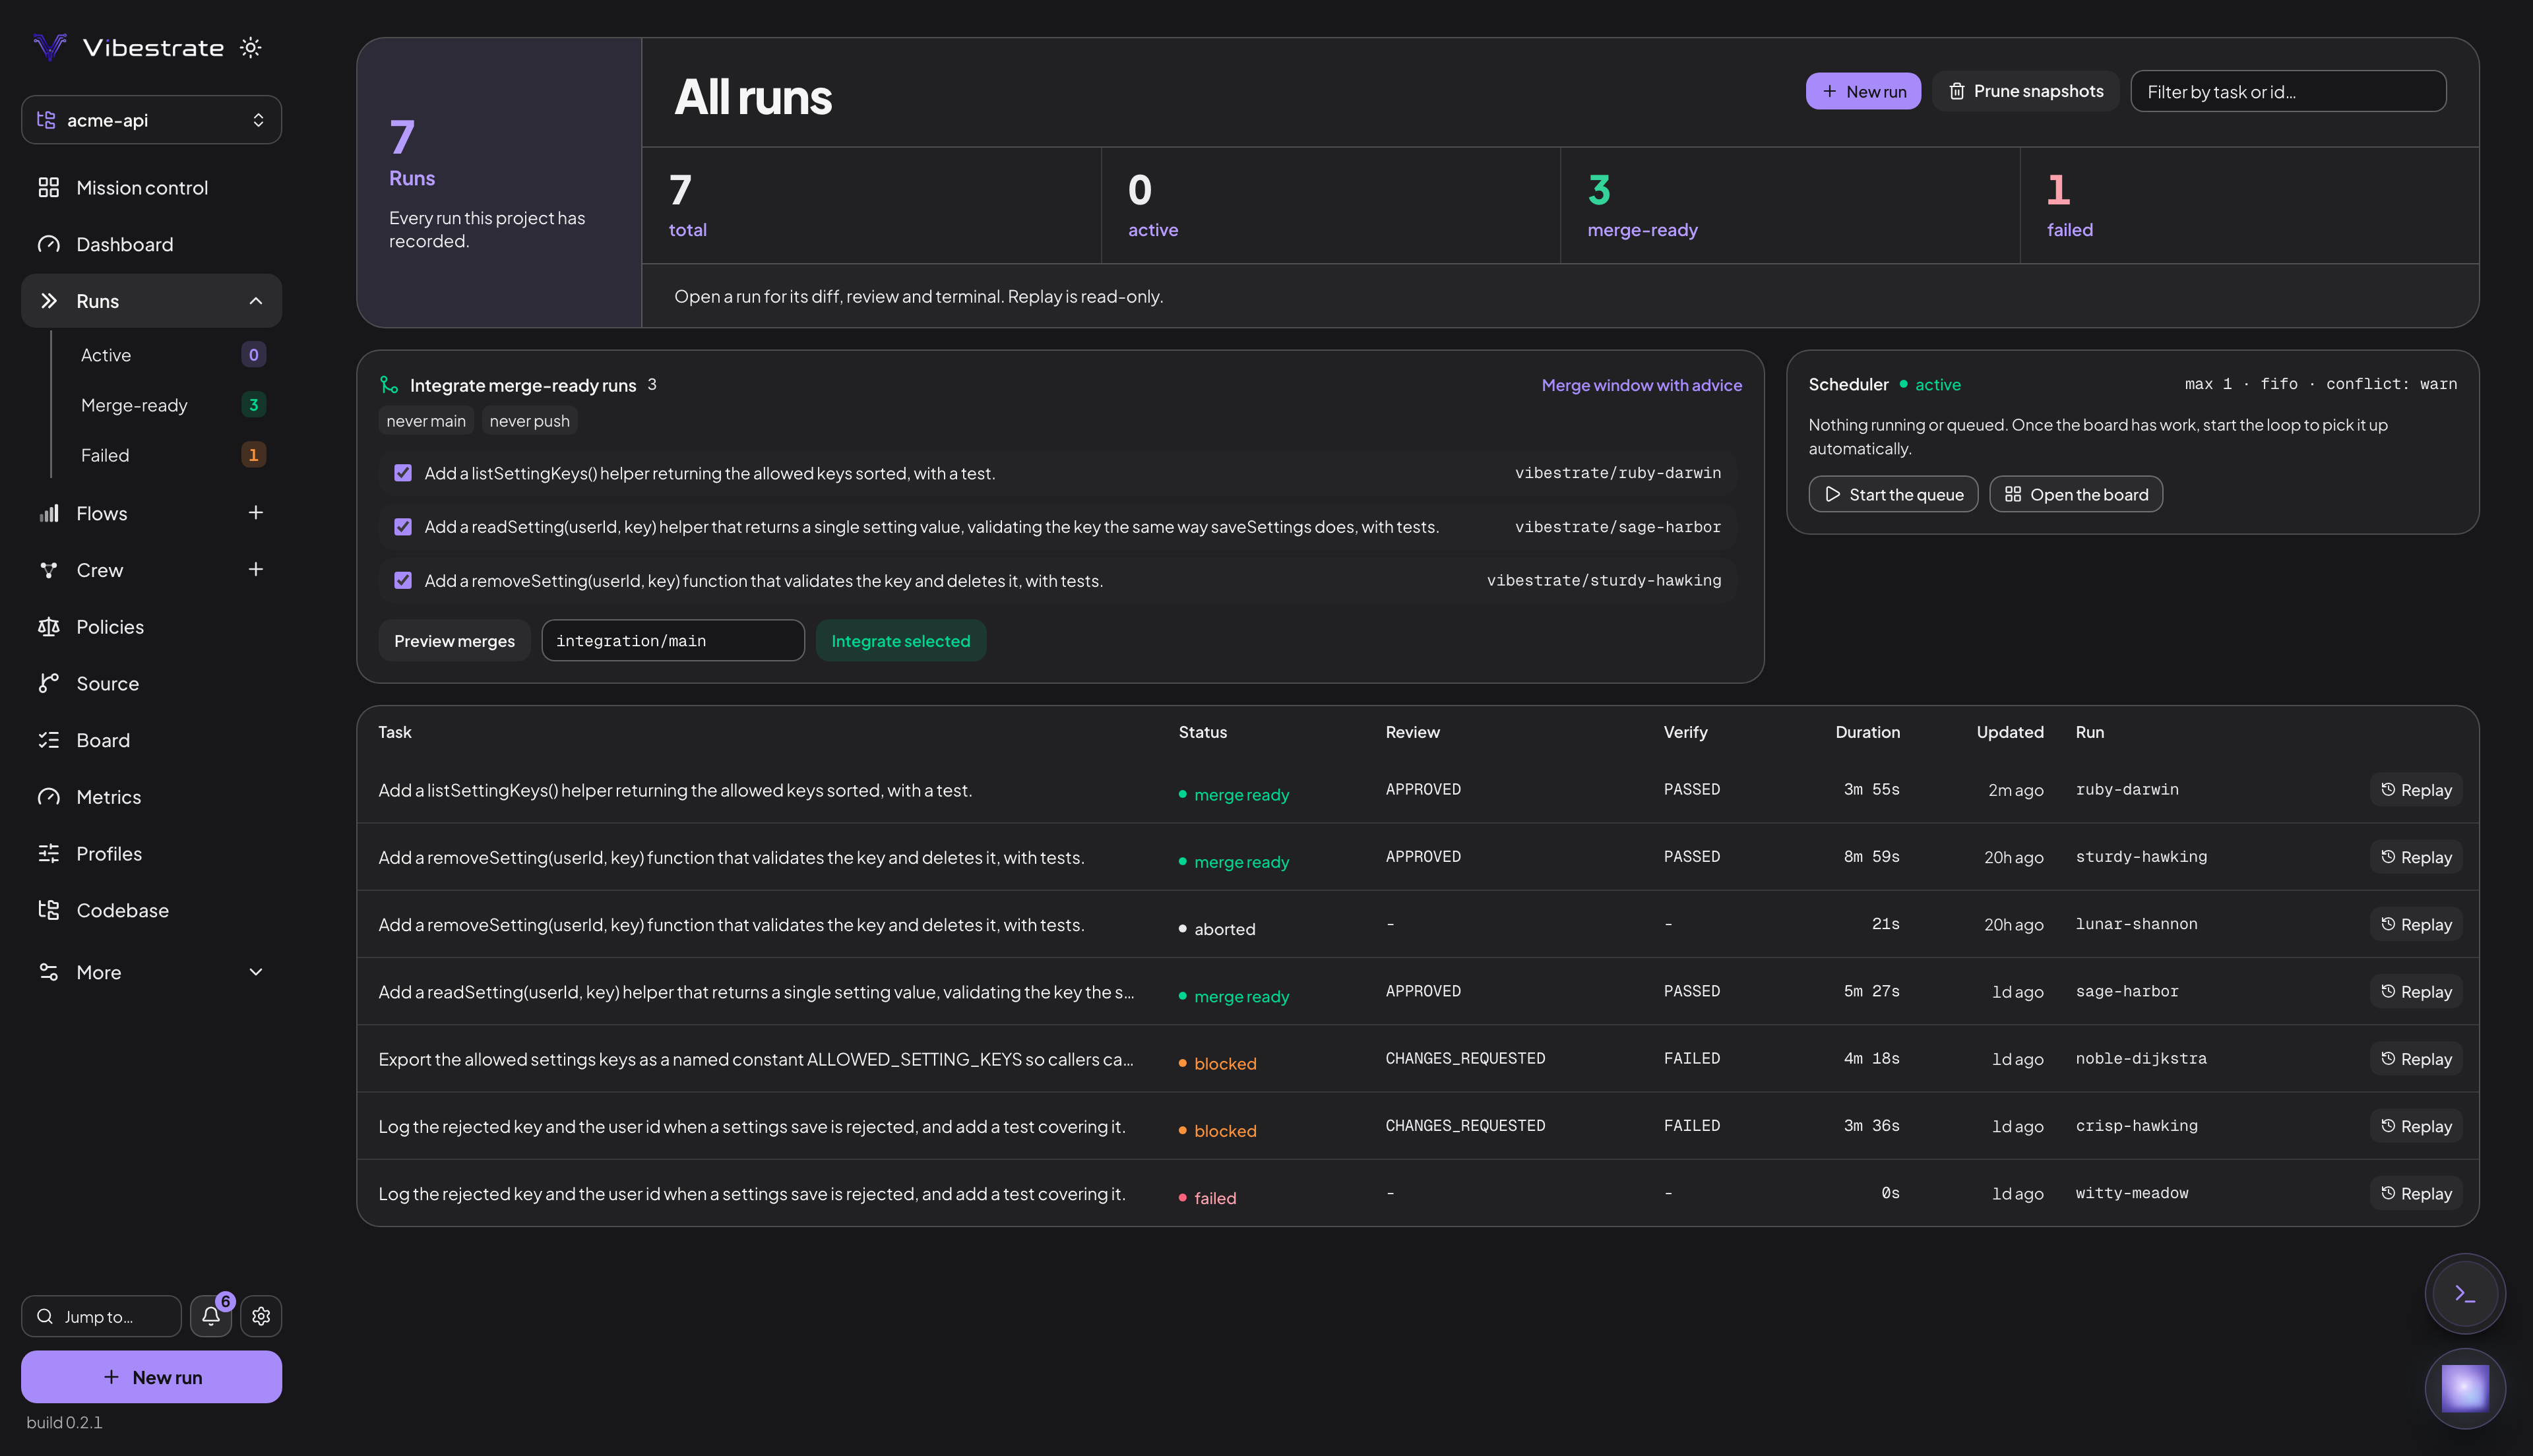Viewport: 2533px width, 1456px height.
Task: Open the Flows section
Action: click(x=102, y=513)
